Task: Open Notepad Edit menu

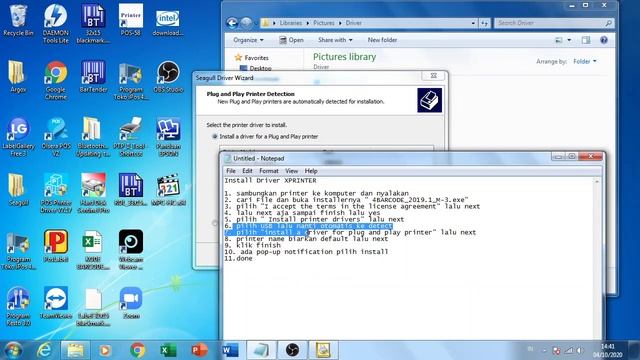Action: pos(247,171)
